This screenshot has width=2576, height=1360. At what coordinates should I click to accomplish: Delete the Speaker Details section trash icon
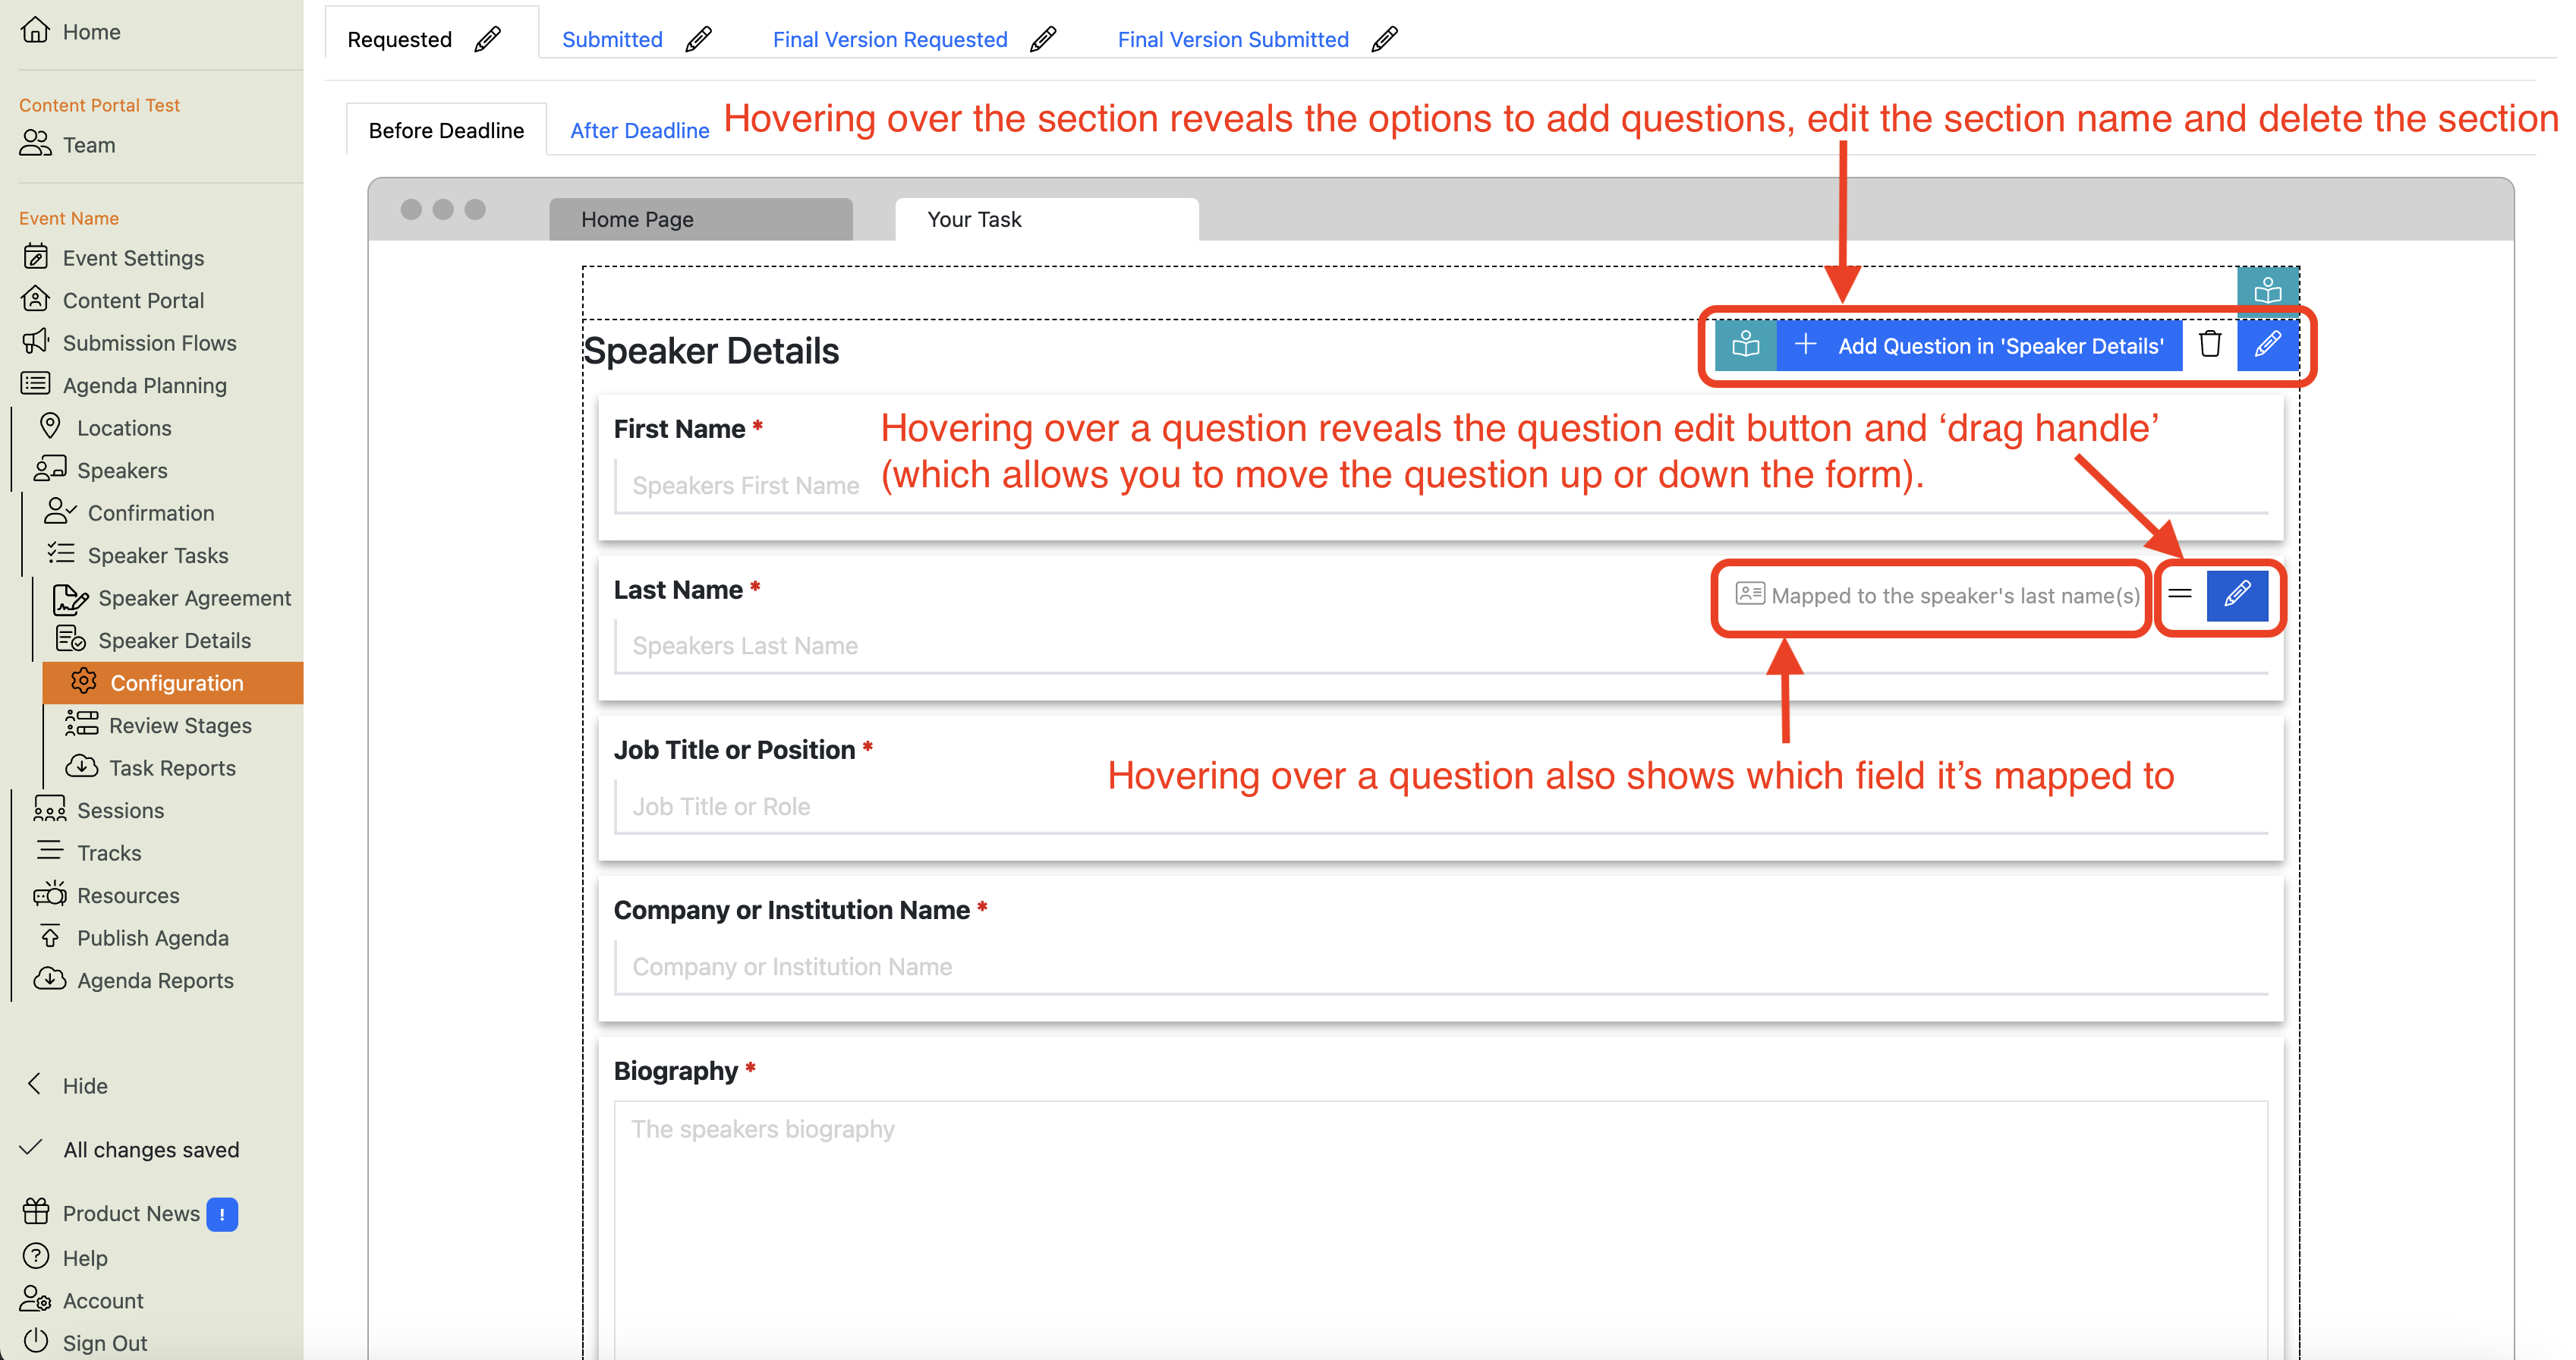(x=2210, y=345)
